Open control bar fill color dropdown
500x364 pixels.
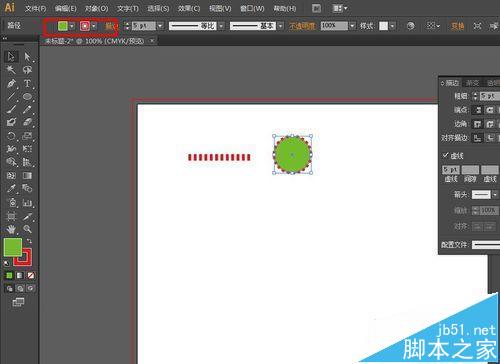click(72, 26)
